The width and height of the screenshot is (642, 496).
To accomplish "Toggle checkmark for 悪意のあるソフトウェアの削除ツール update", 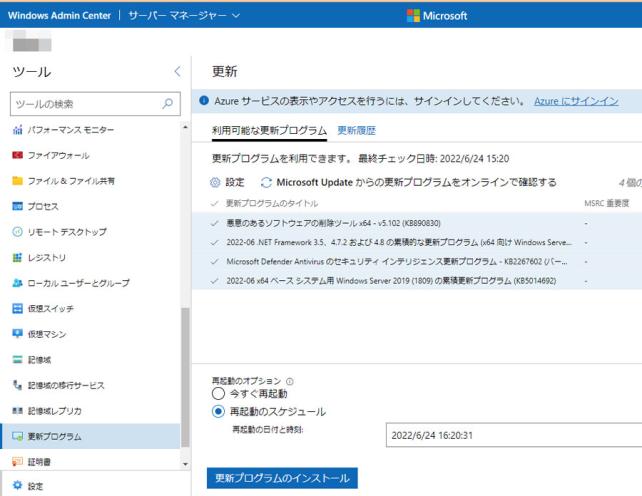I will pyautogui.click(x=215, y=223).
